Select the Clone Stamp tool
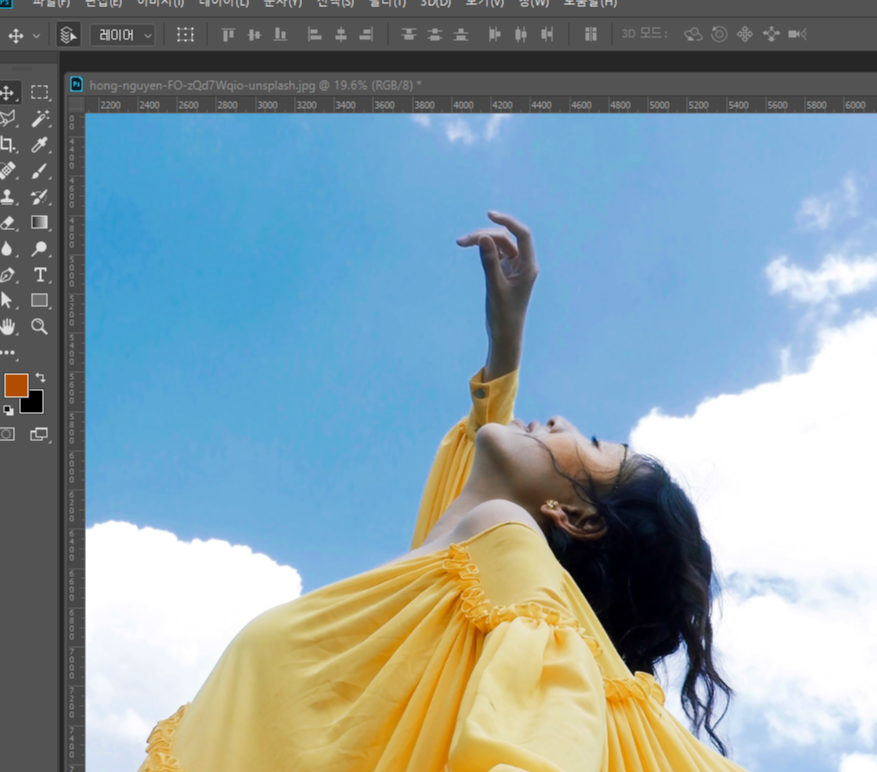Screen dimensions: 877x772 [x=8, y=196]
